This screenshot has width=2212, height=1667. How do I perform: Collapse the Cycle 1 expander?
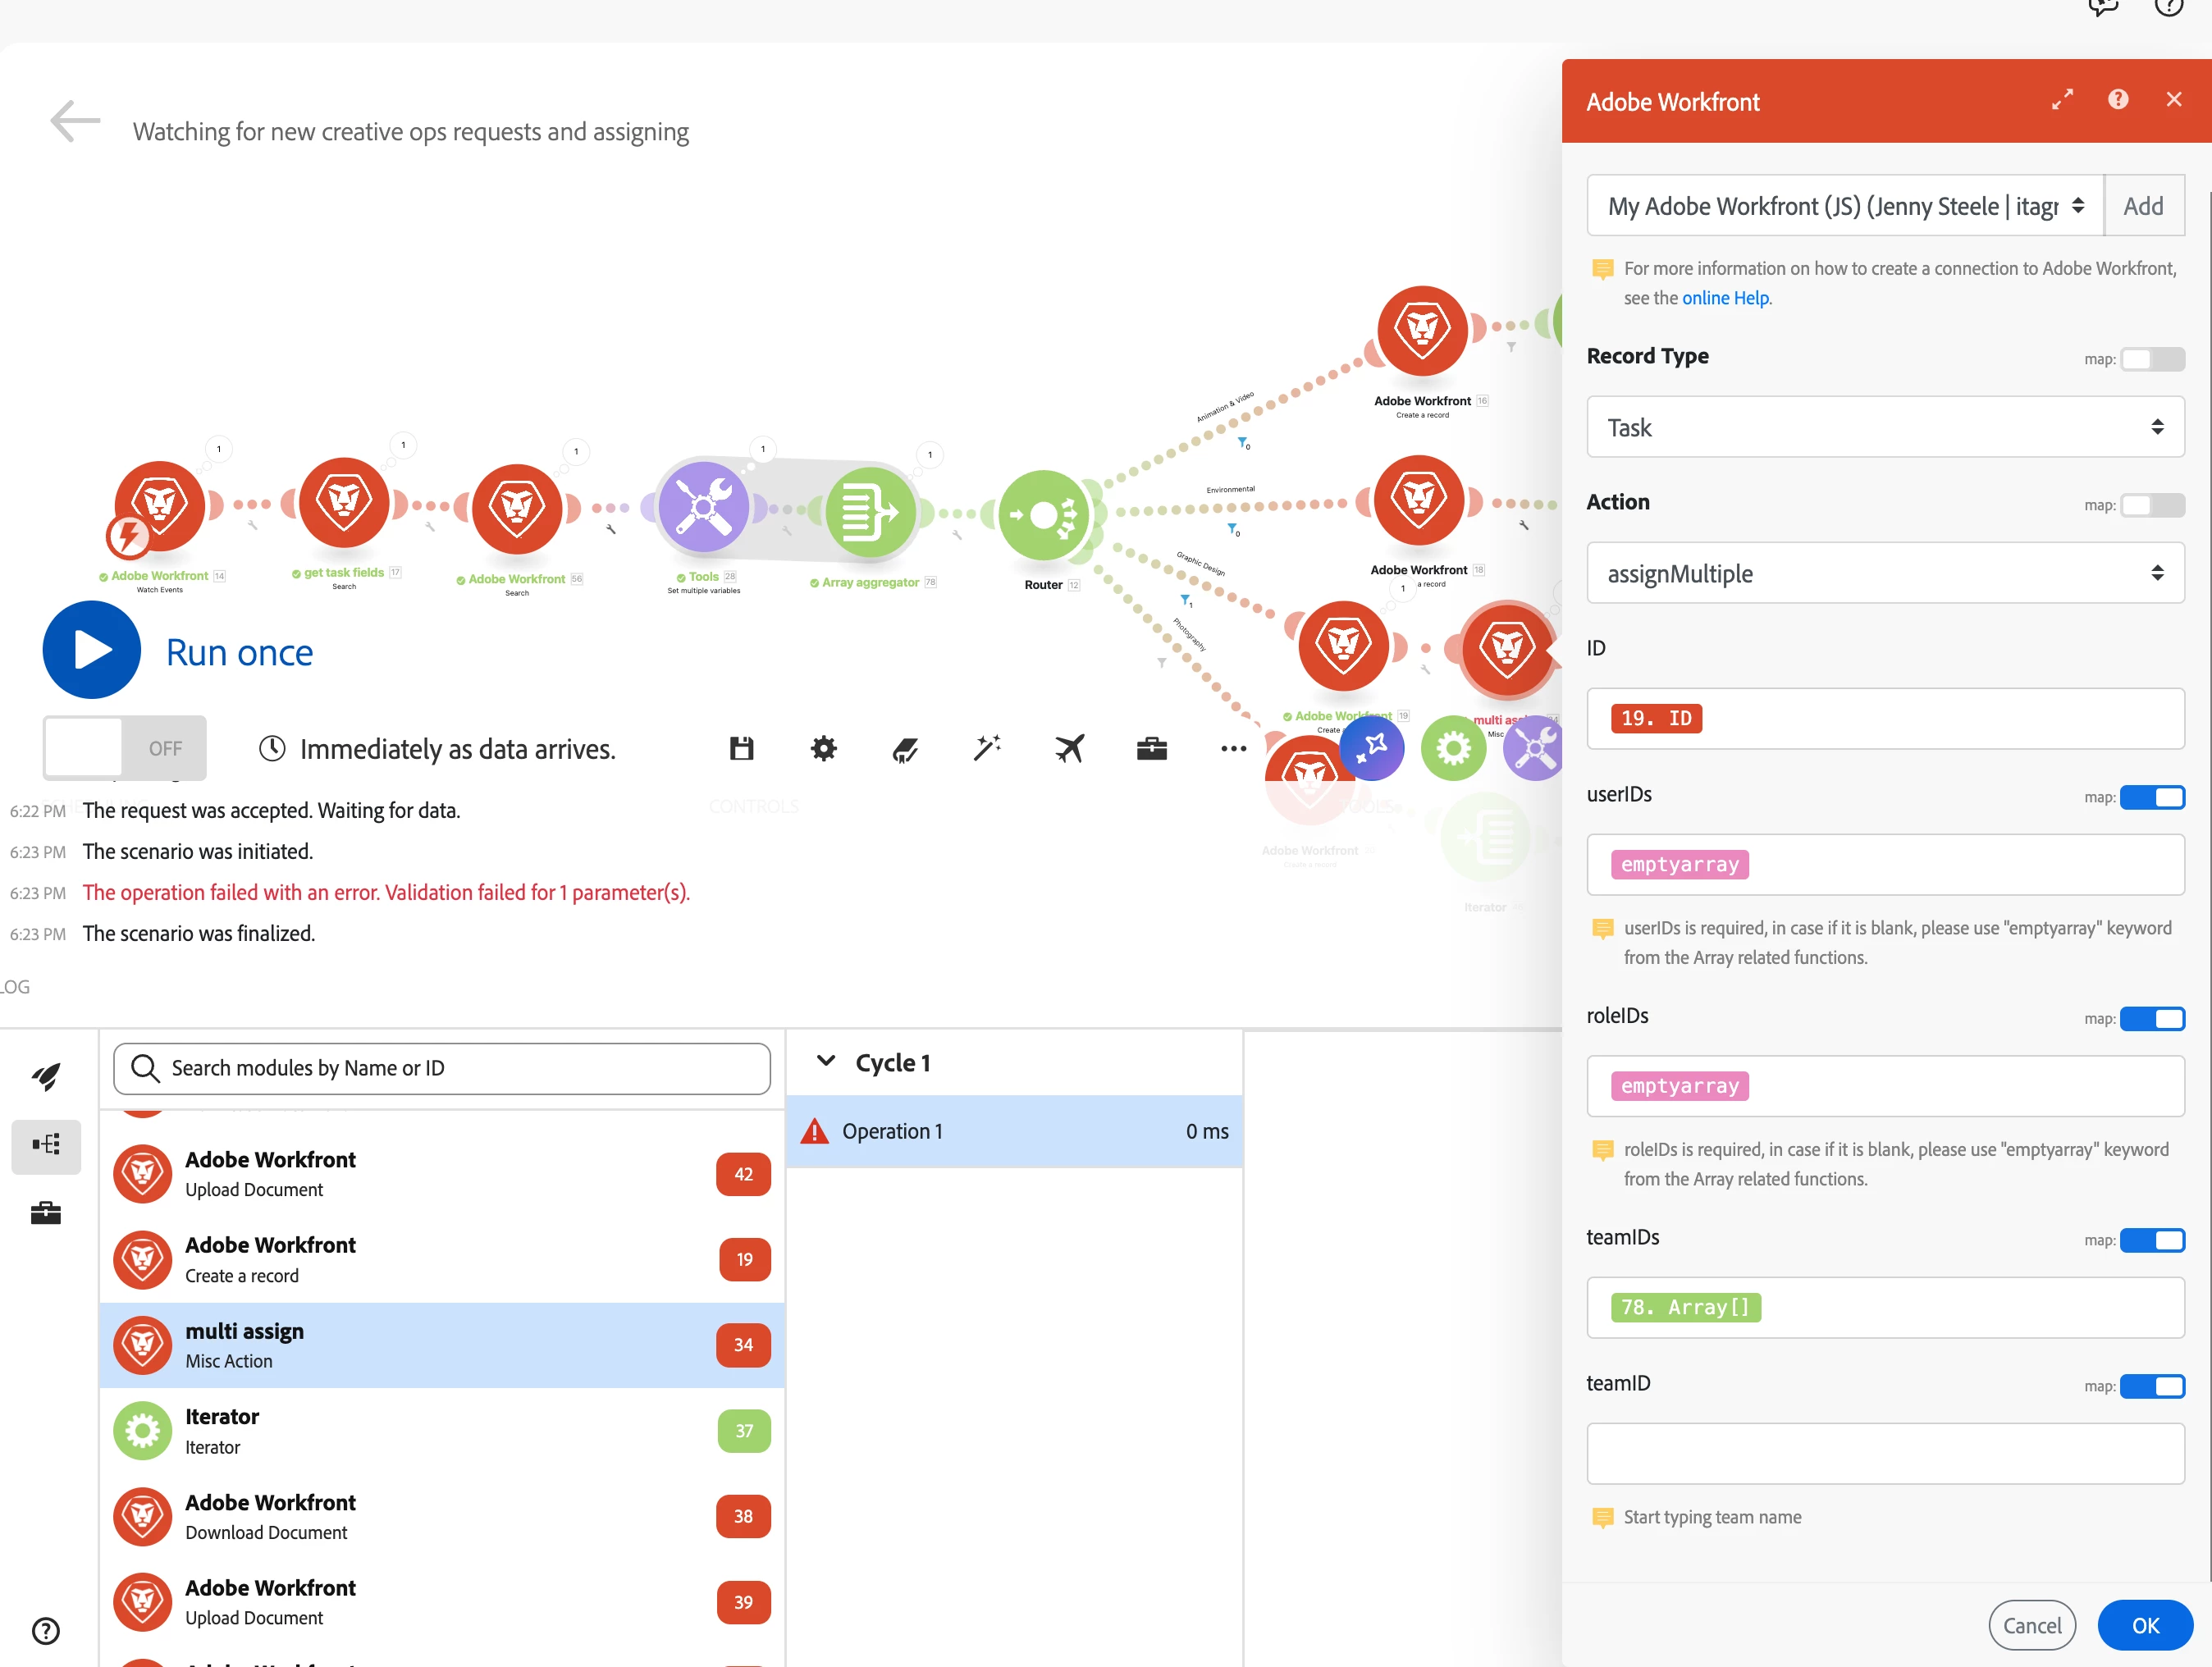coord(826,1061)
